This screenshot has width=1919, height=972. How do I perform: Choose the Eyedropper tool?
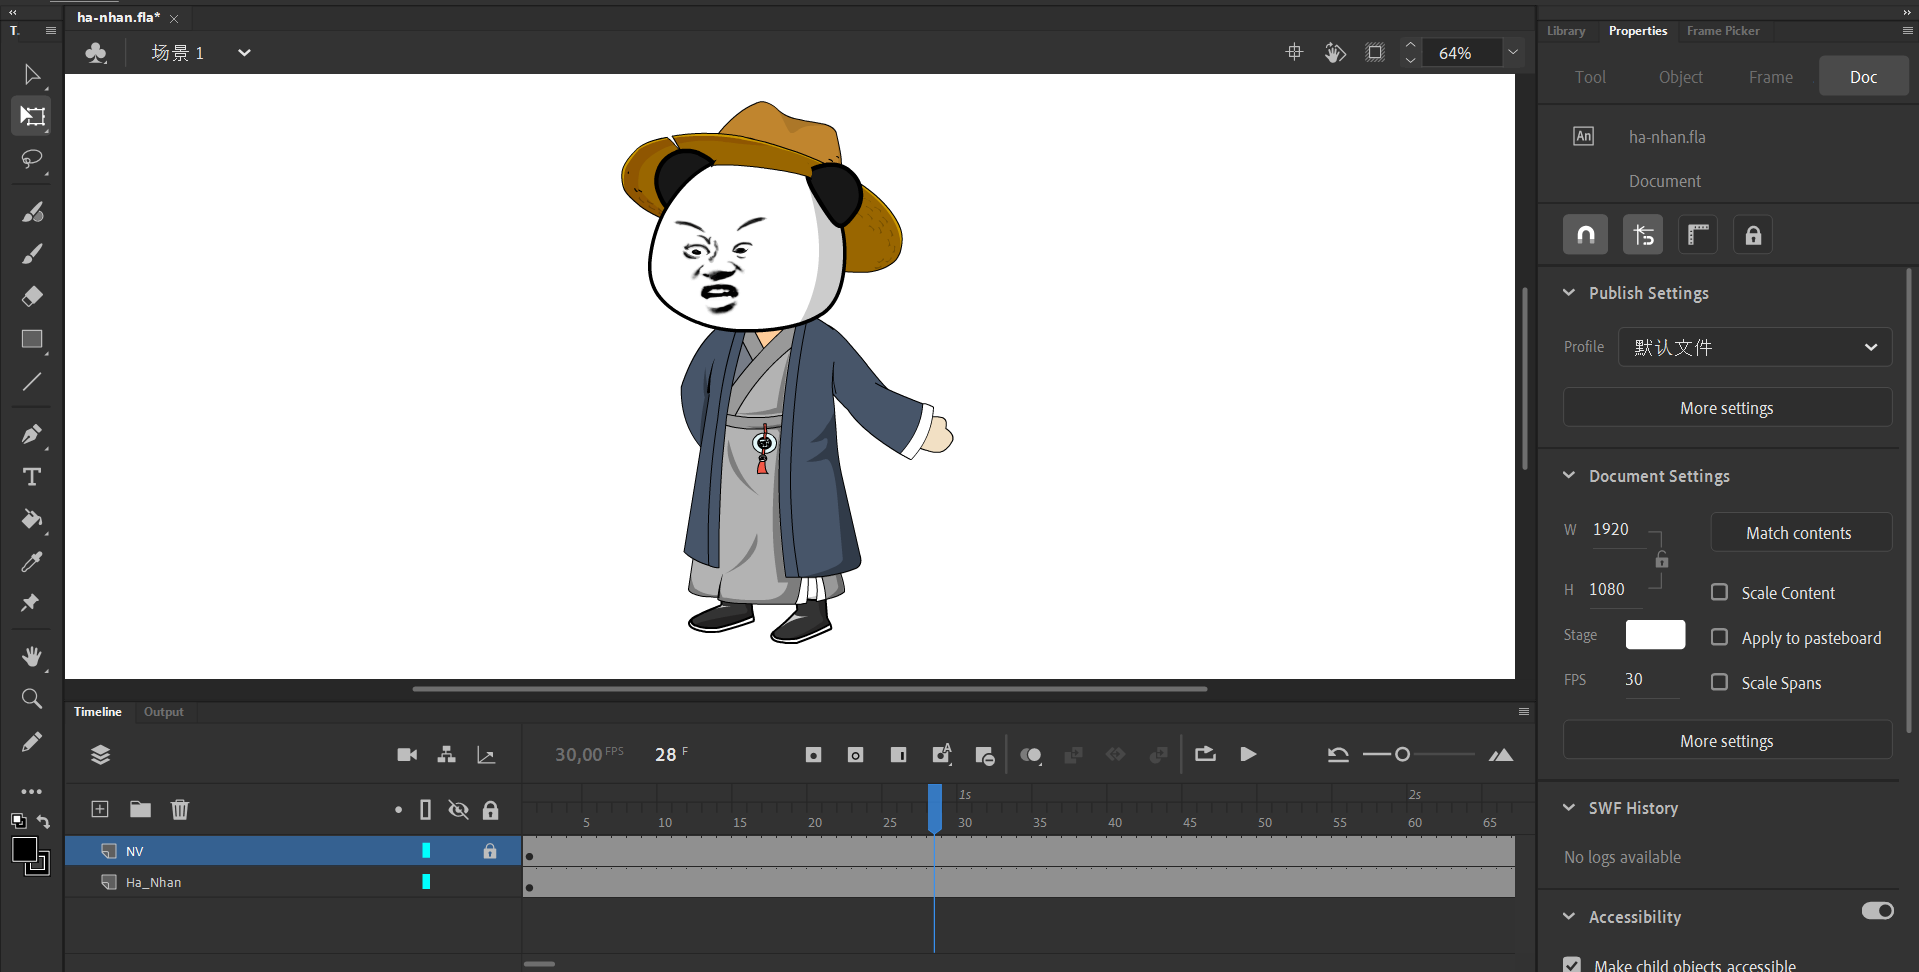tap(32, 562)
